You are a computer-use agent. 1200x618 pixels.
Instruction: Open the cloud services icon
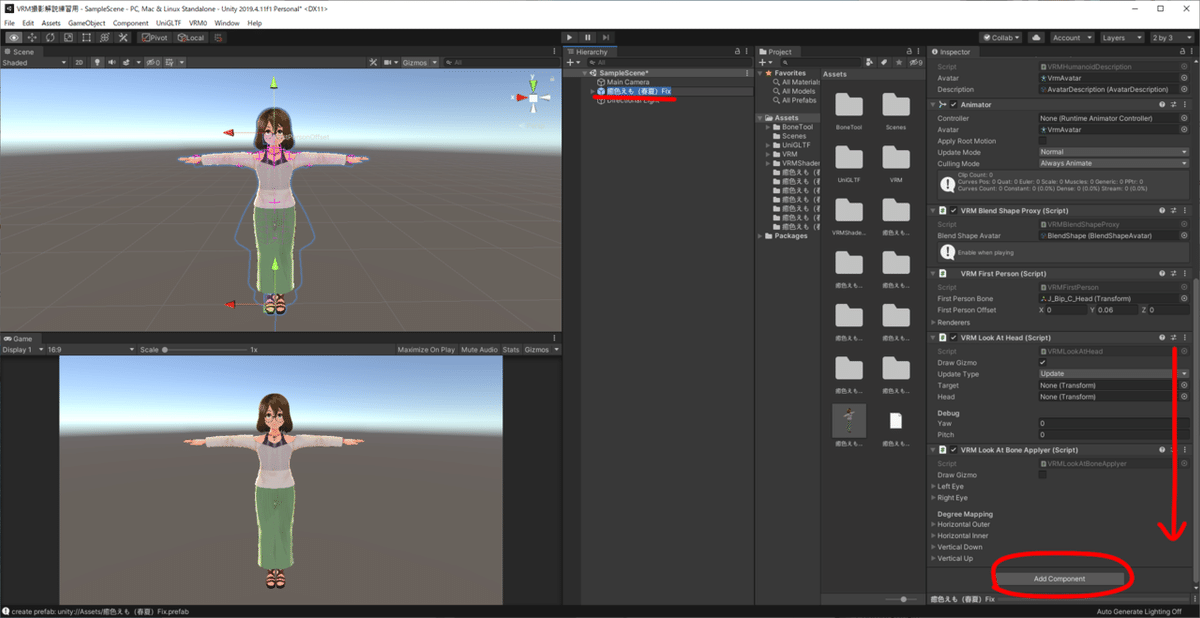coord(1036,37)
